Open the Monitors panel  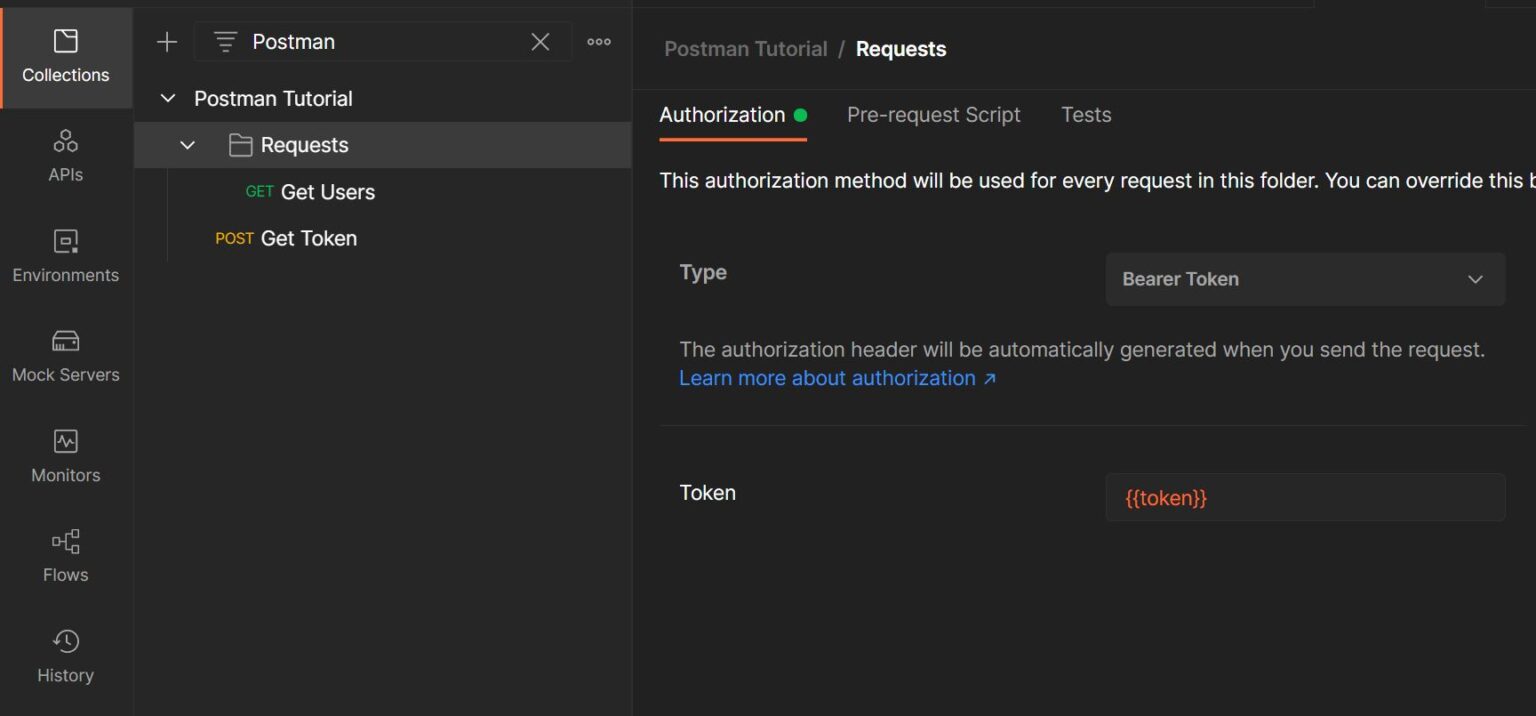(65, 455)
